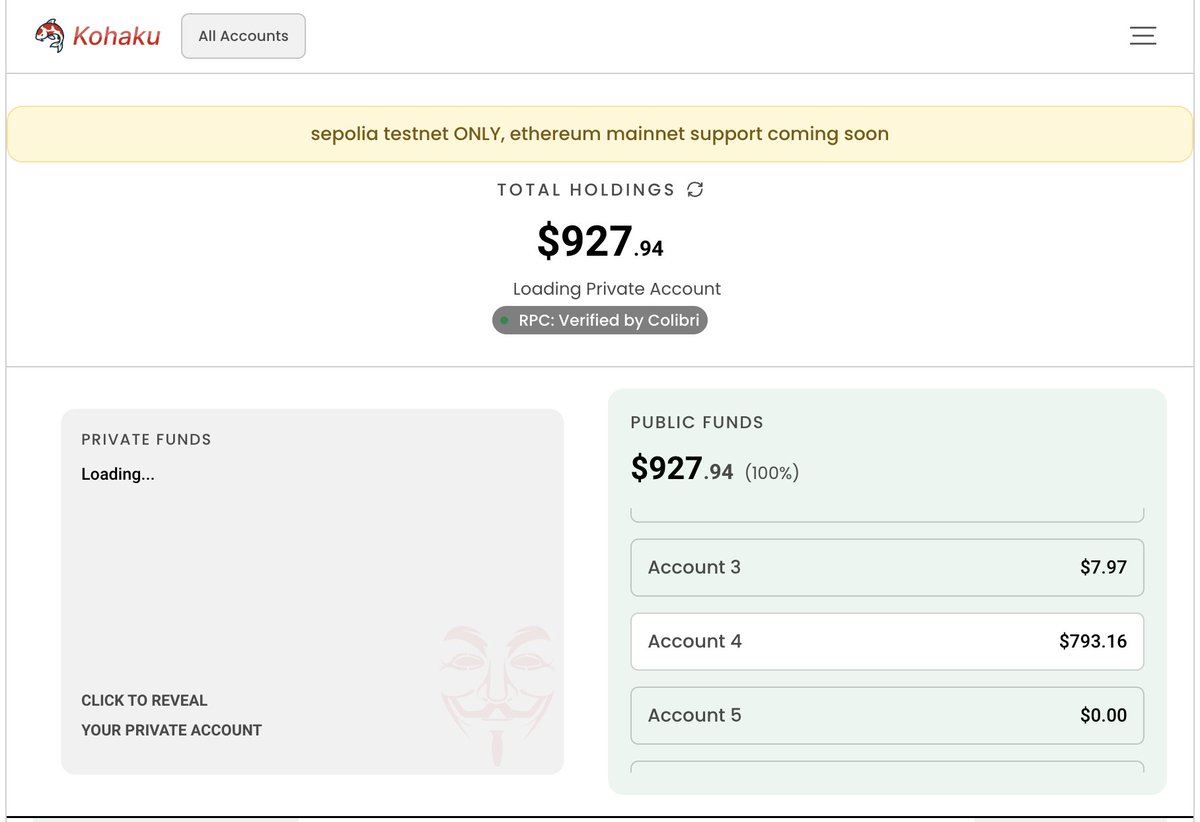Select Account 3 row
The image size is (1200, 822).
click(x=887, y=568)
